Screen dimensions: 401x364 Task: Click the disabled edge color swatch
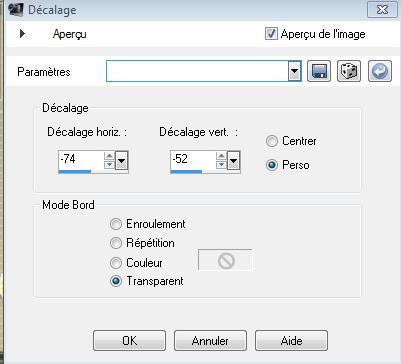226,260
